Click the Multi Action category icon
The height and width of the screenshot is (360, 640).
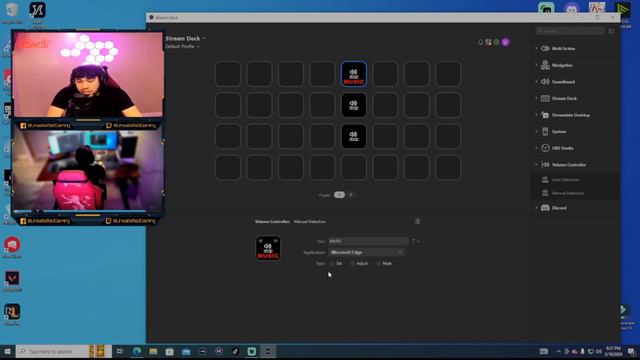(545, 49)
